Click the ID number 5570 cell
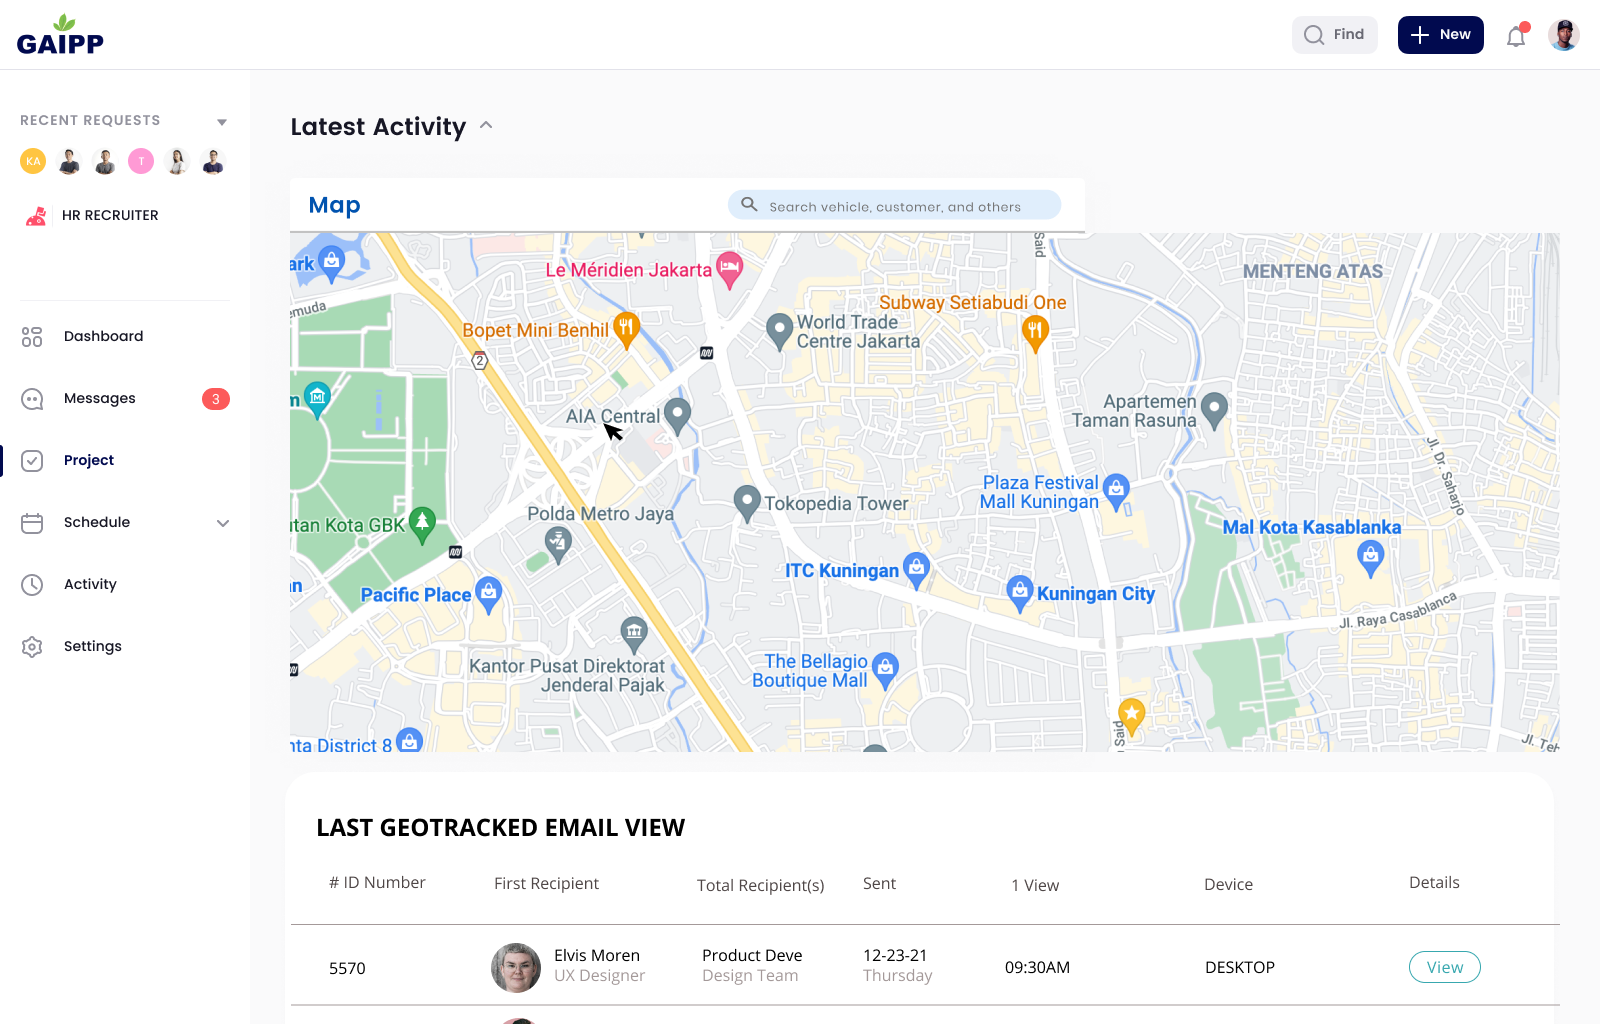 tap(347, 969)
